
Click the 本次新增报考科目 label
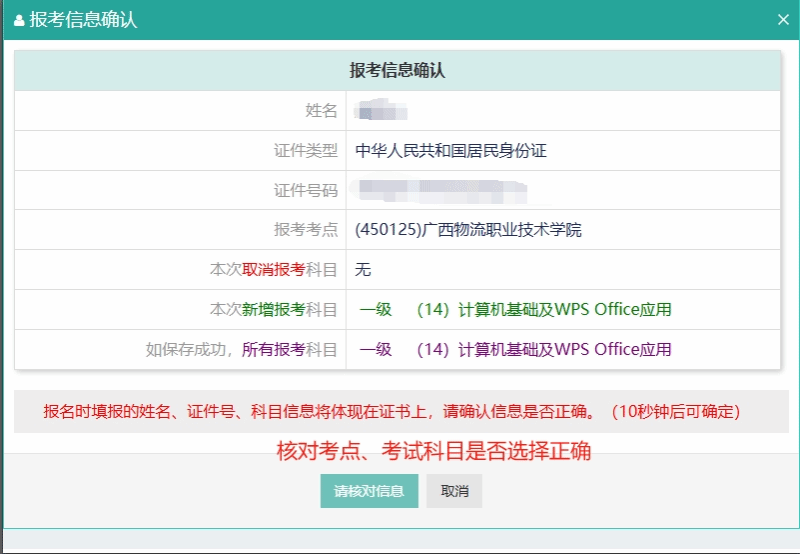(273, 310)
